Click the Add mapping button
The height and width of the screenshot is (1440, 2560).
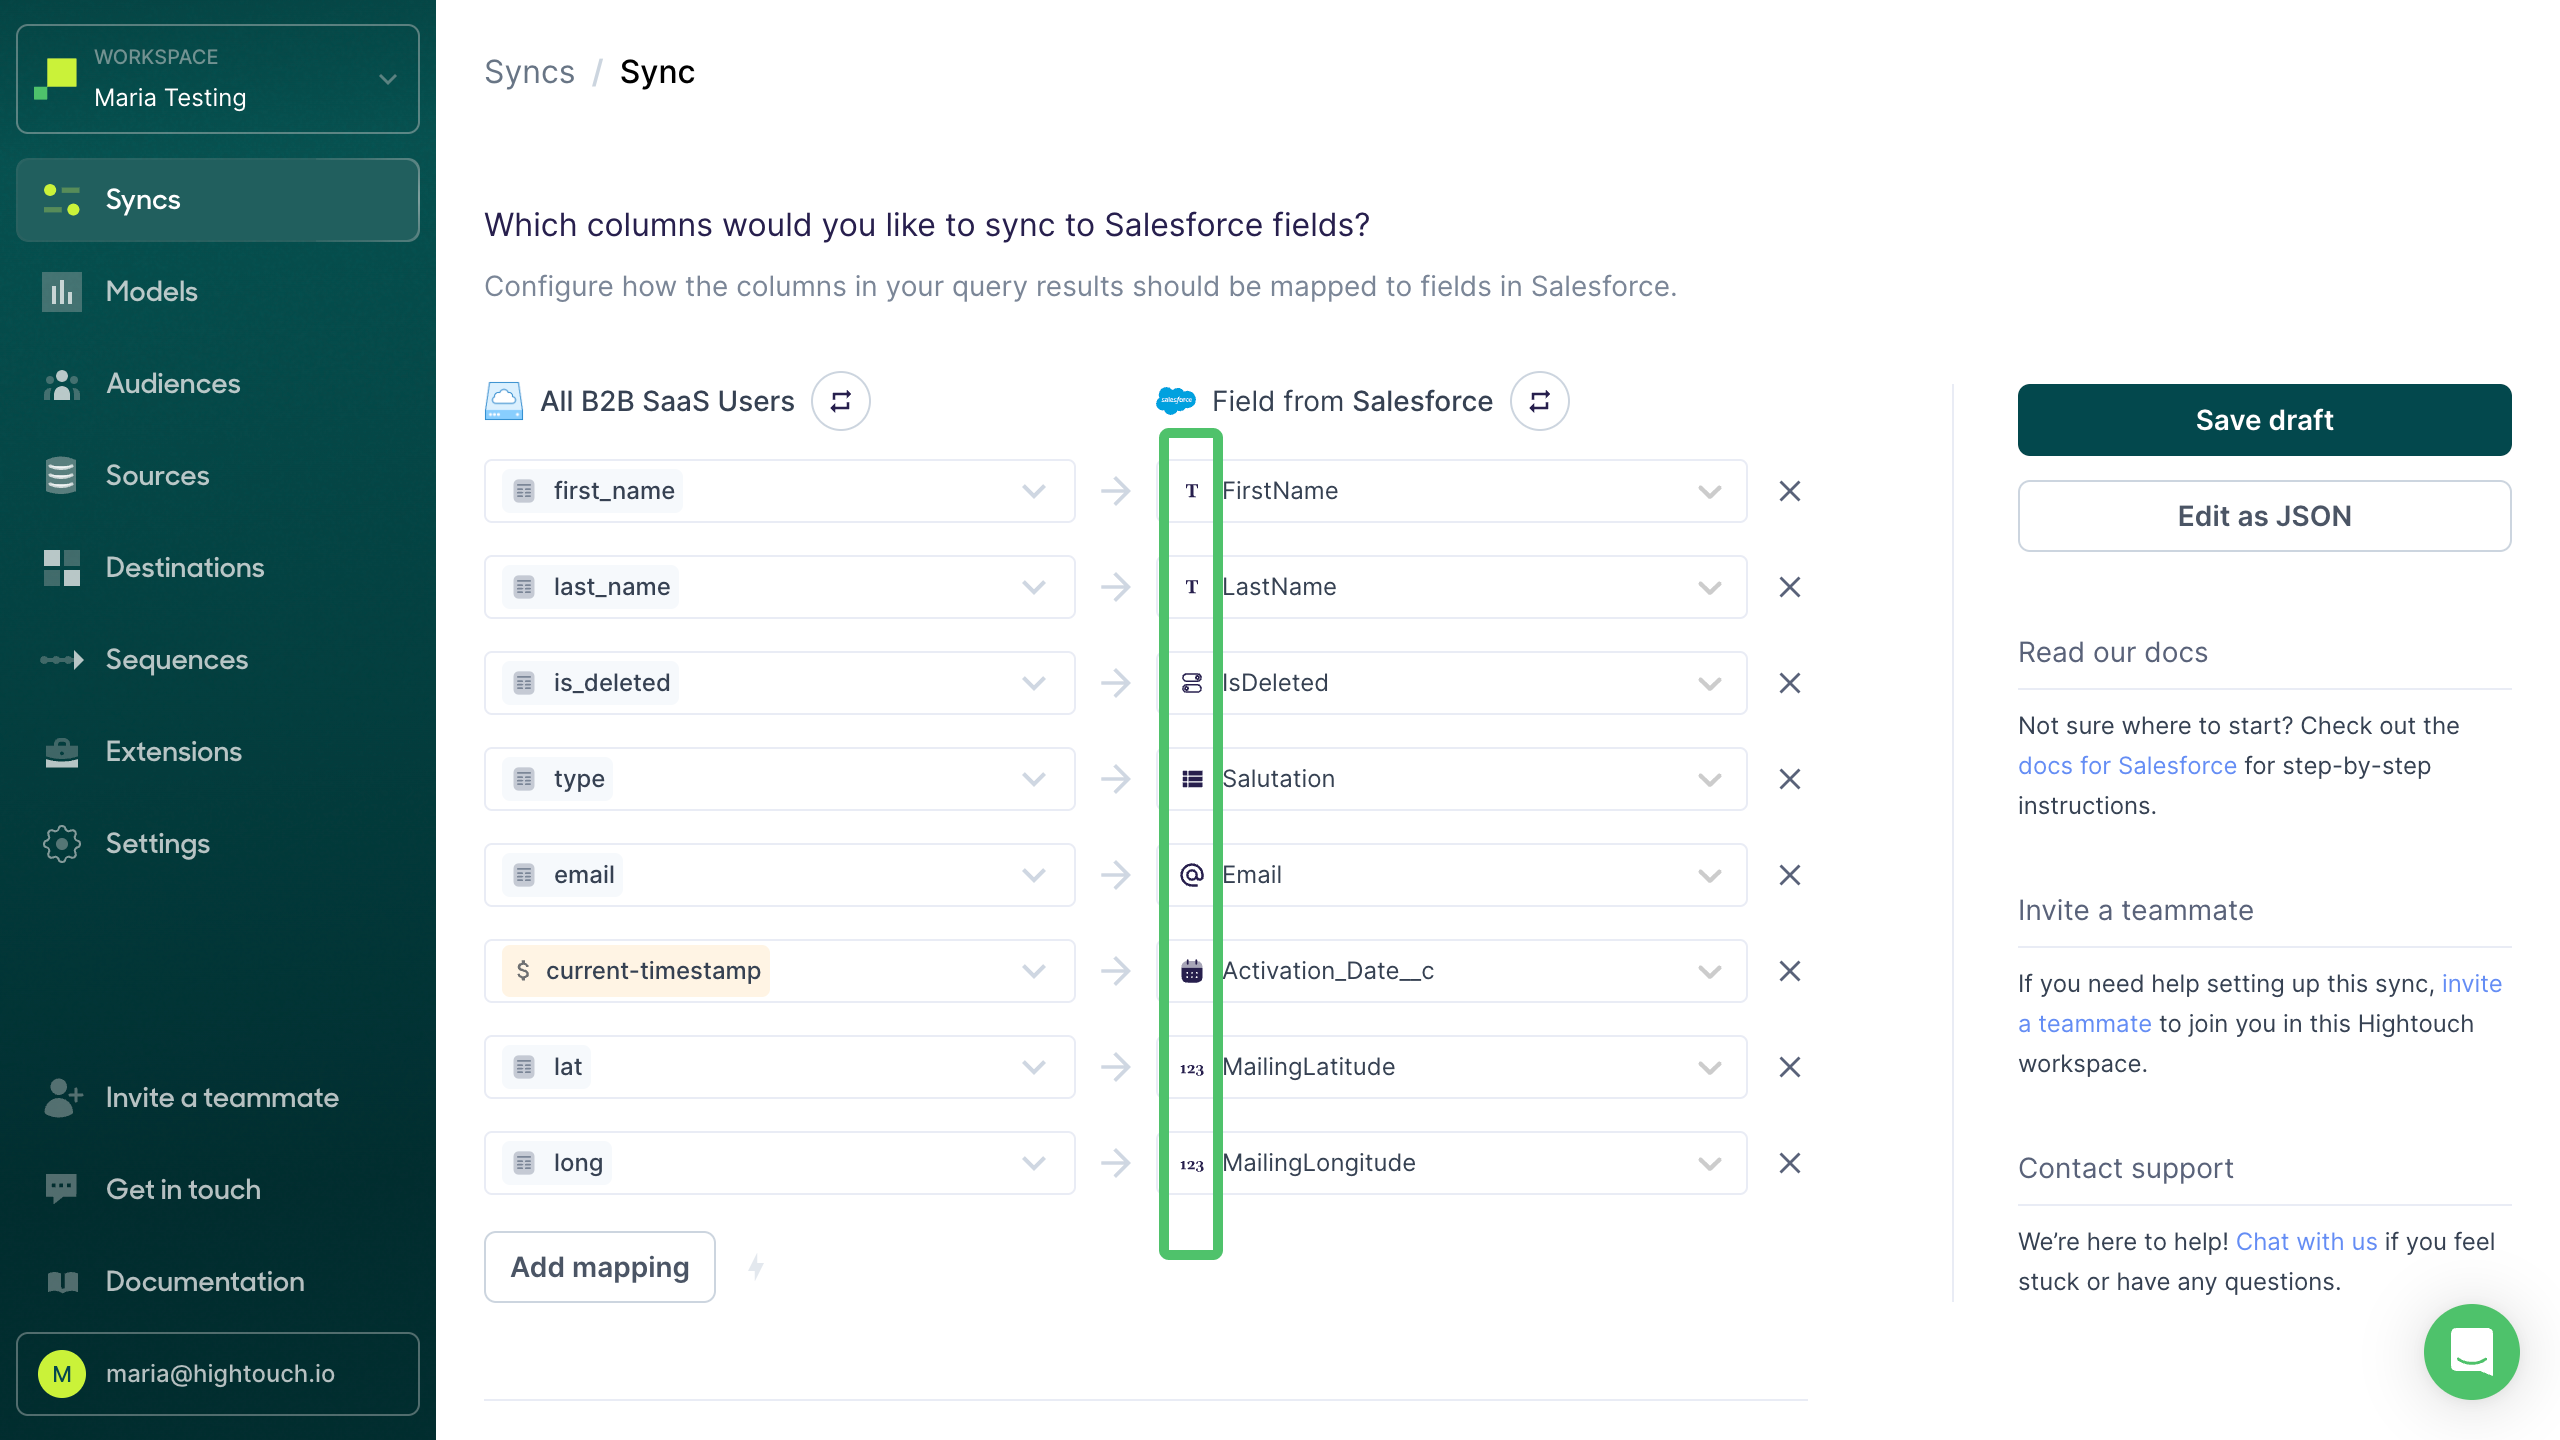click(x=600, y=1266)
